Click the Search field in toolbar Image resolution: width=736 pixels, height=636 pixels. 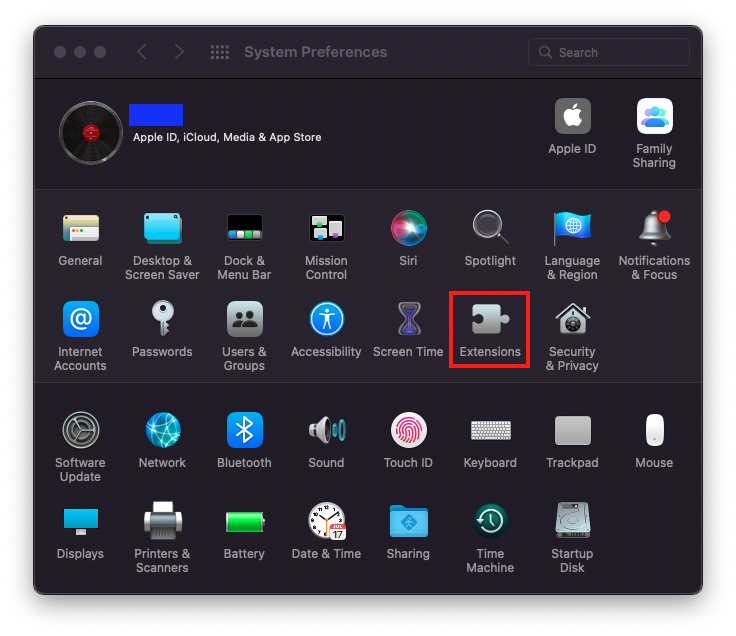point(608,52)
